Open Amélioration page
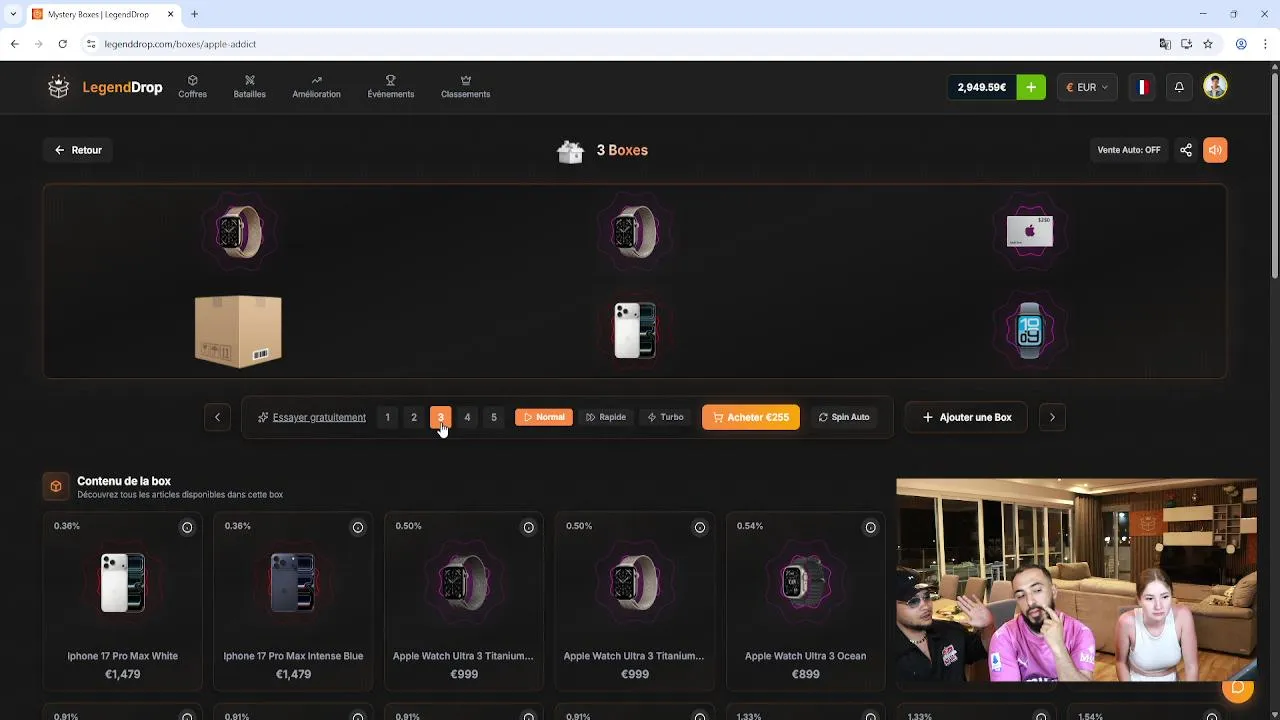 click(316, 87)
